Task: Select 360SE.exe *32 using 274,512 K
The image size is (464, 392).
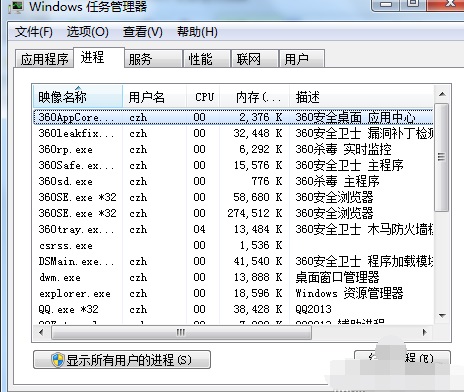Action: (x=233, y=213)
